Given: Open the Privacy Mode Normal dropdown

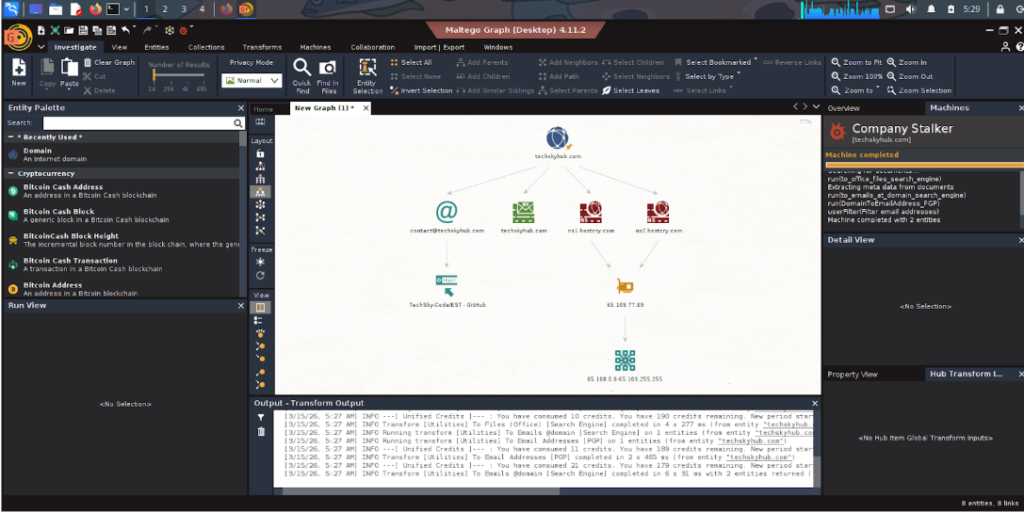Looking at the screenshot, I should pyautogui.click(x=253, y=80).
